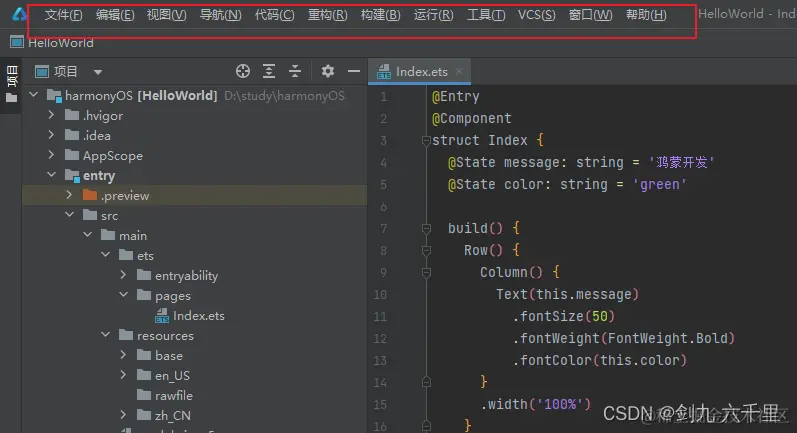Screen dimensions: 797x433
Task: Click the 'green' string literal
Action: [x=660, y=184]
